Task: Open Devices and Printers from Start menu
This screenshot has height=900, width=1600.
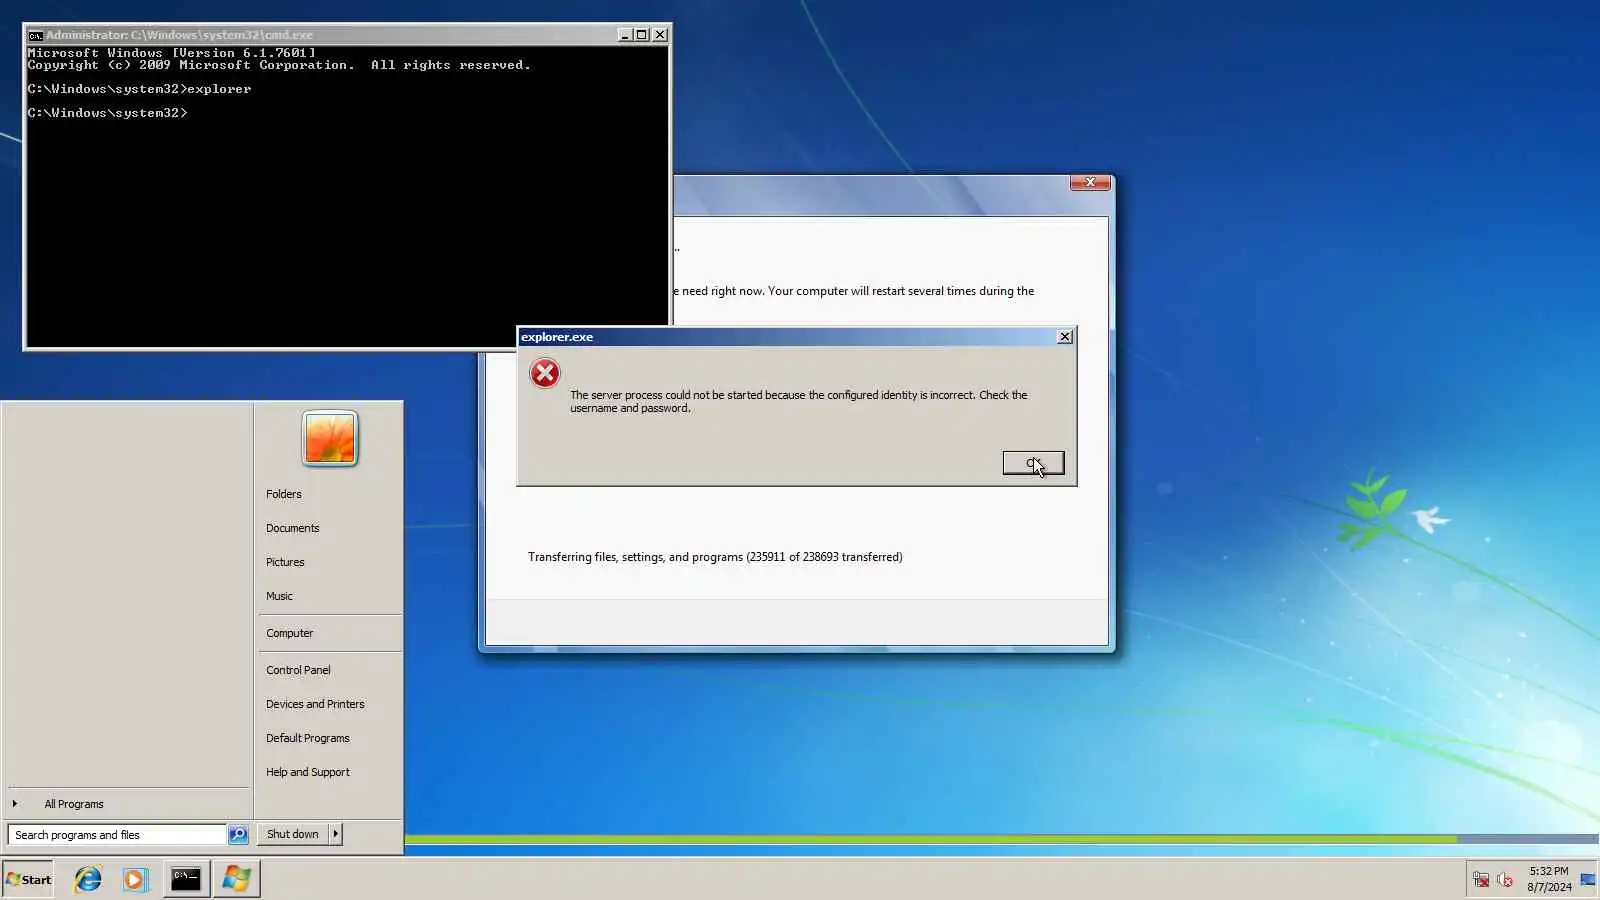Action: 315,704
